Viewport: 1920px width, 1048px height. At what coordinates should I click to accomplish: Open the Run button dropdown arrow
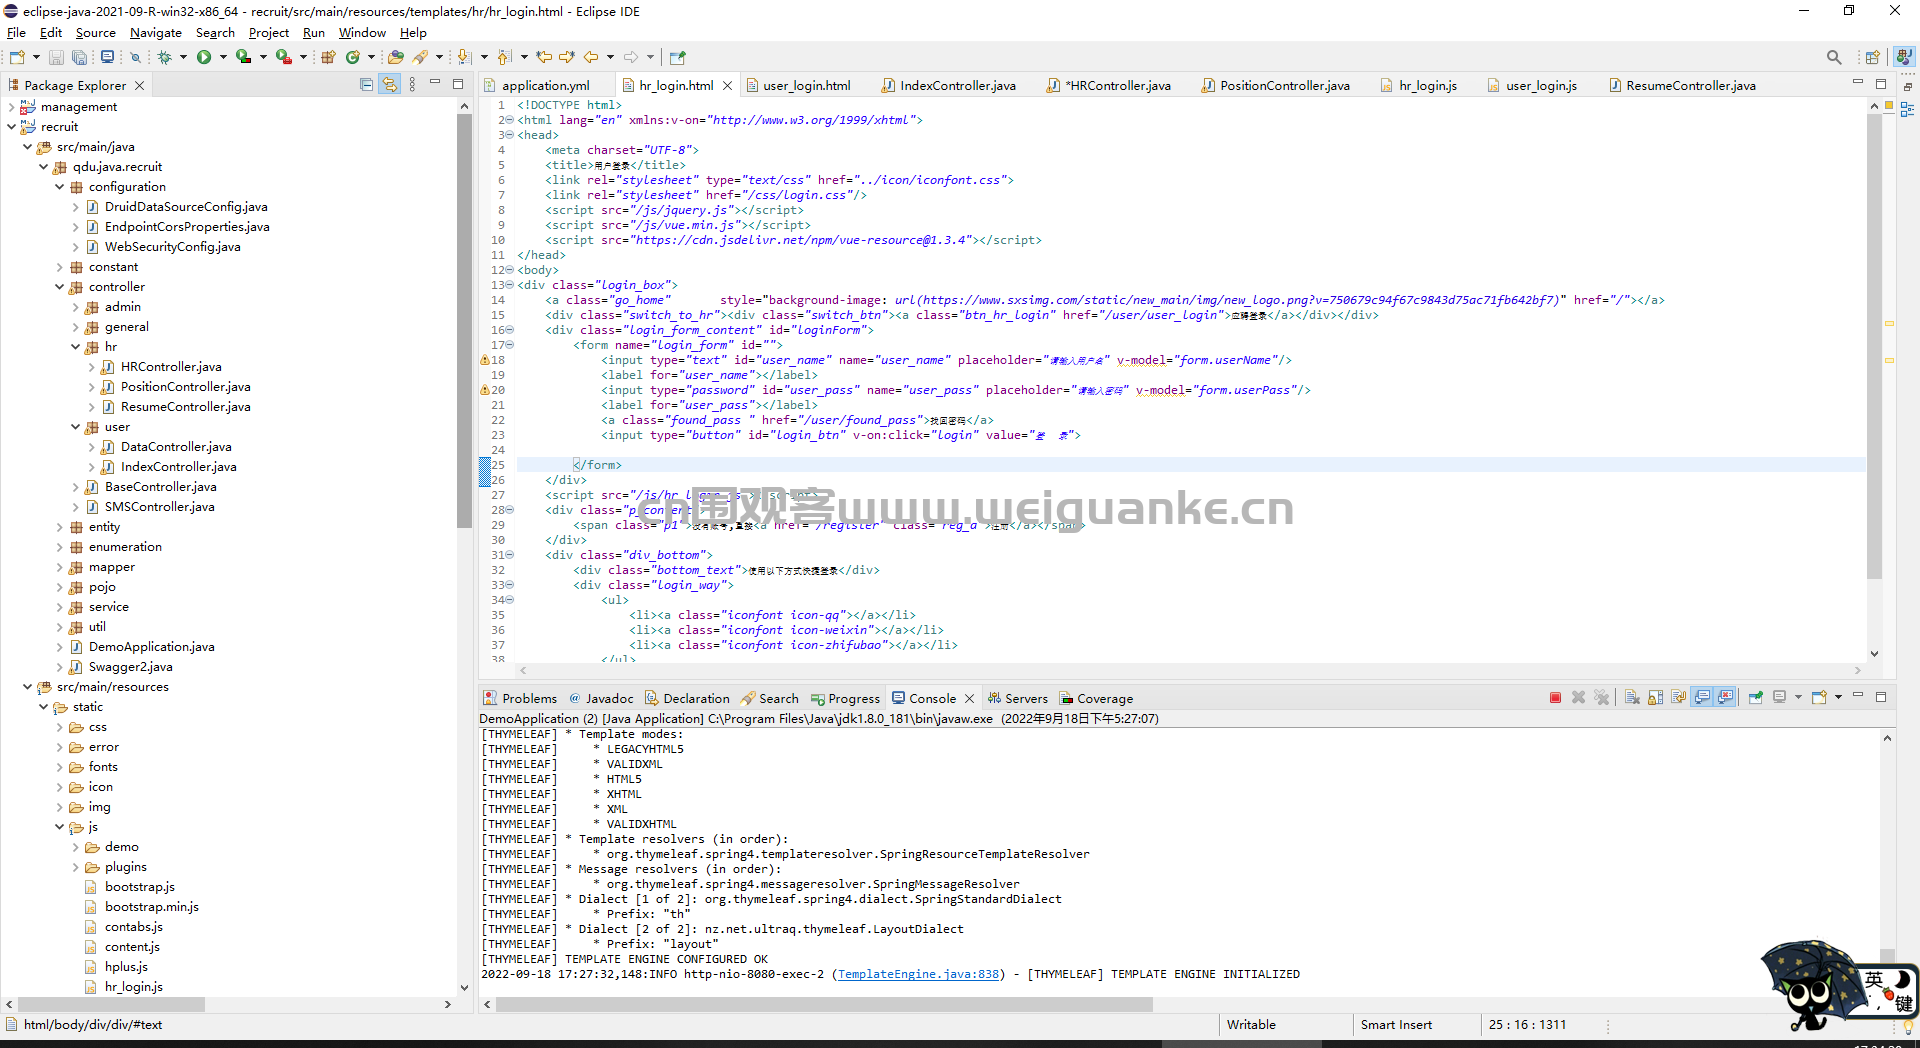coord(223,57)
